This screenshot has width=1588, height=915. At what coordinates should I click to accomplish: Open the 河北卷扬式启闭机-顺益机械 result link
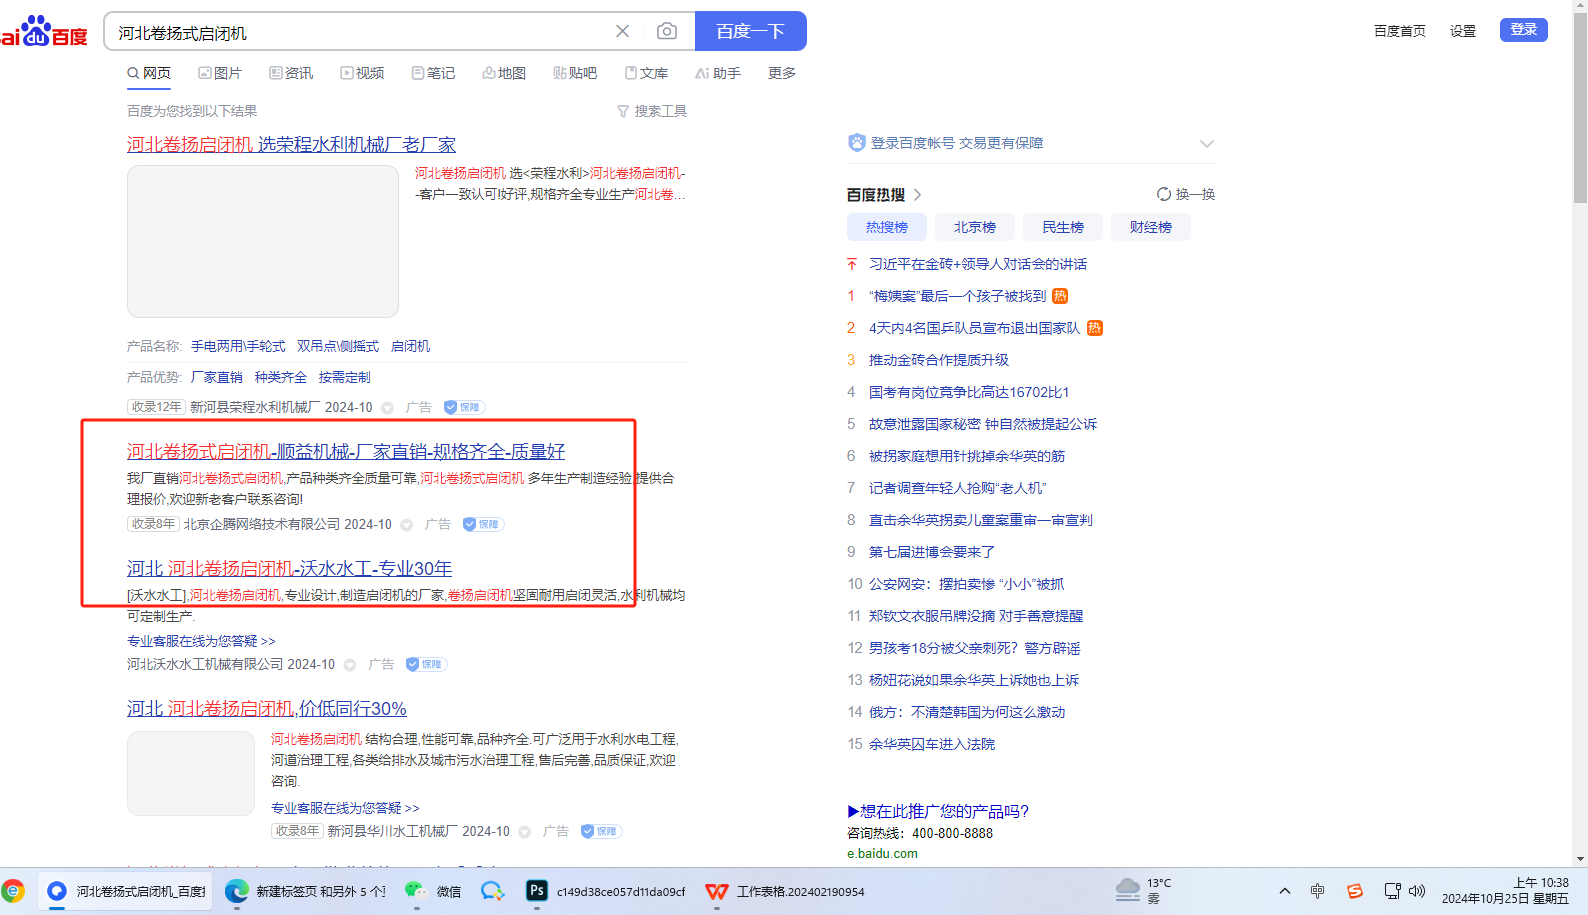[x=346, y=452]
